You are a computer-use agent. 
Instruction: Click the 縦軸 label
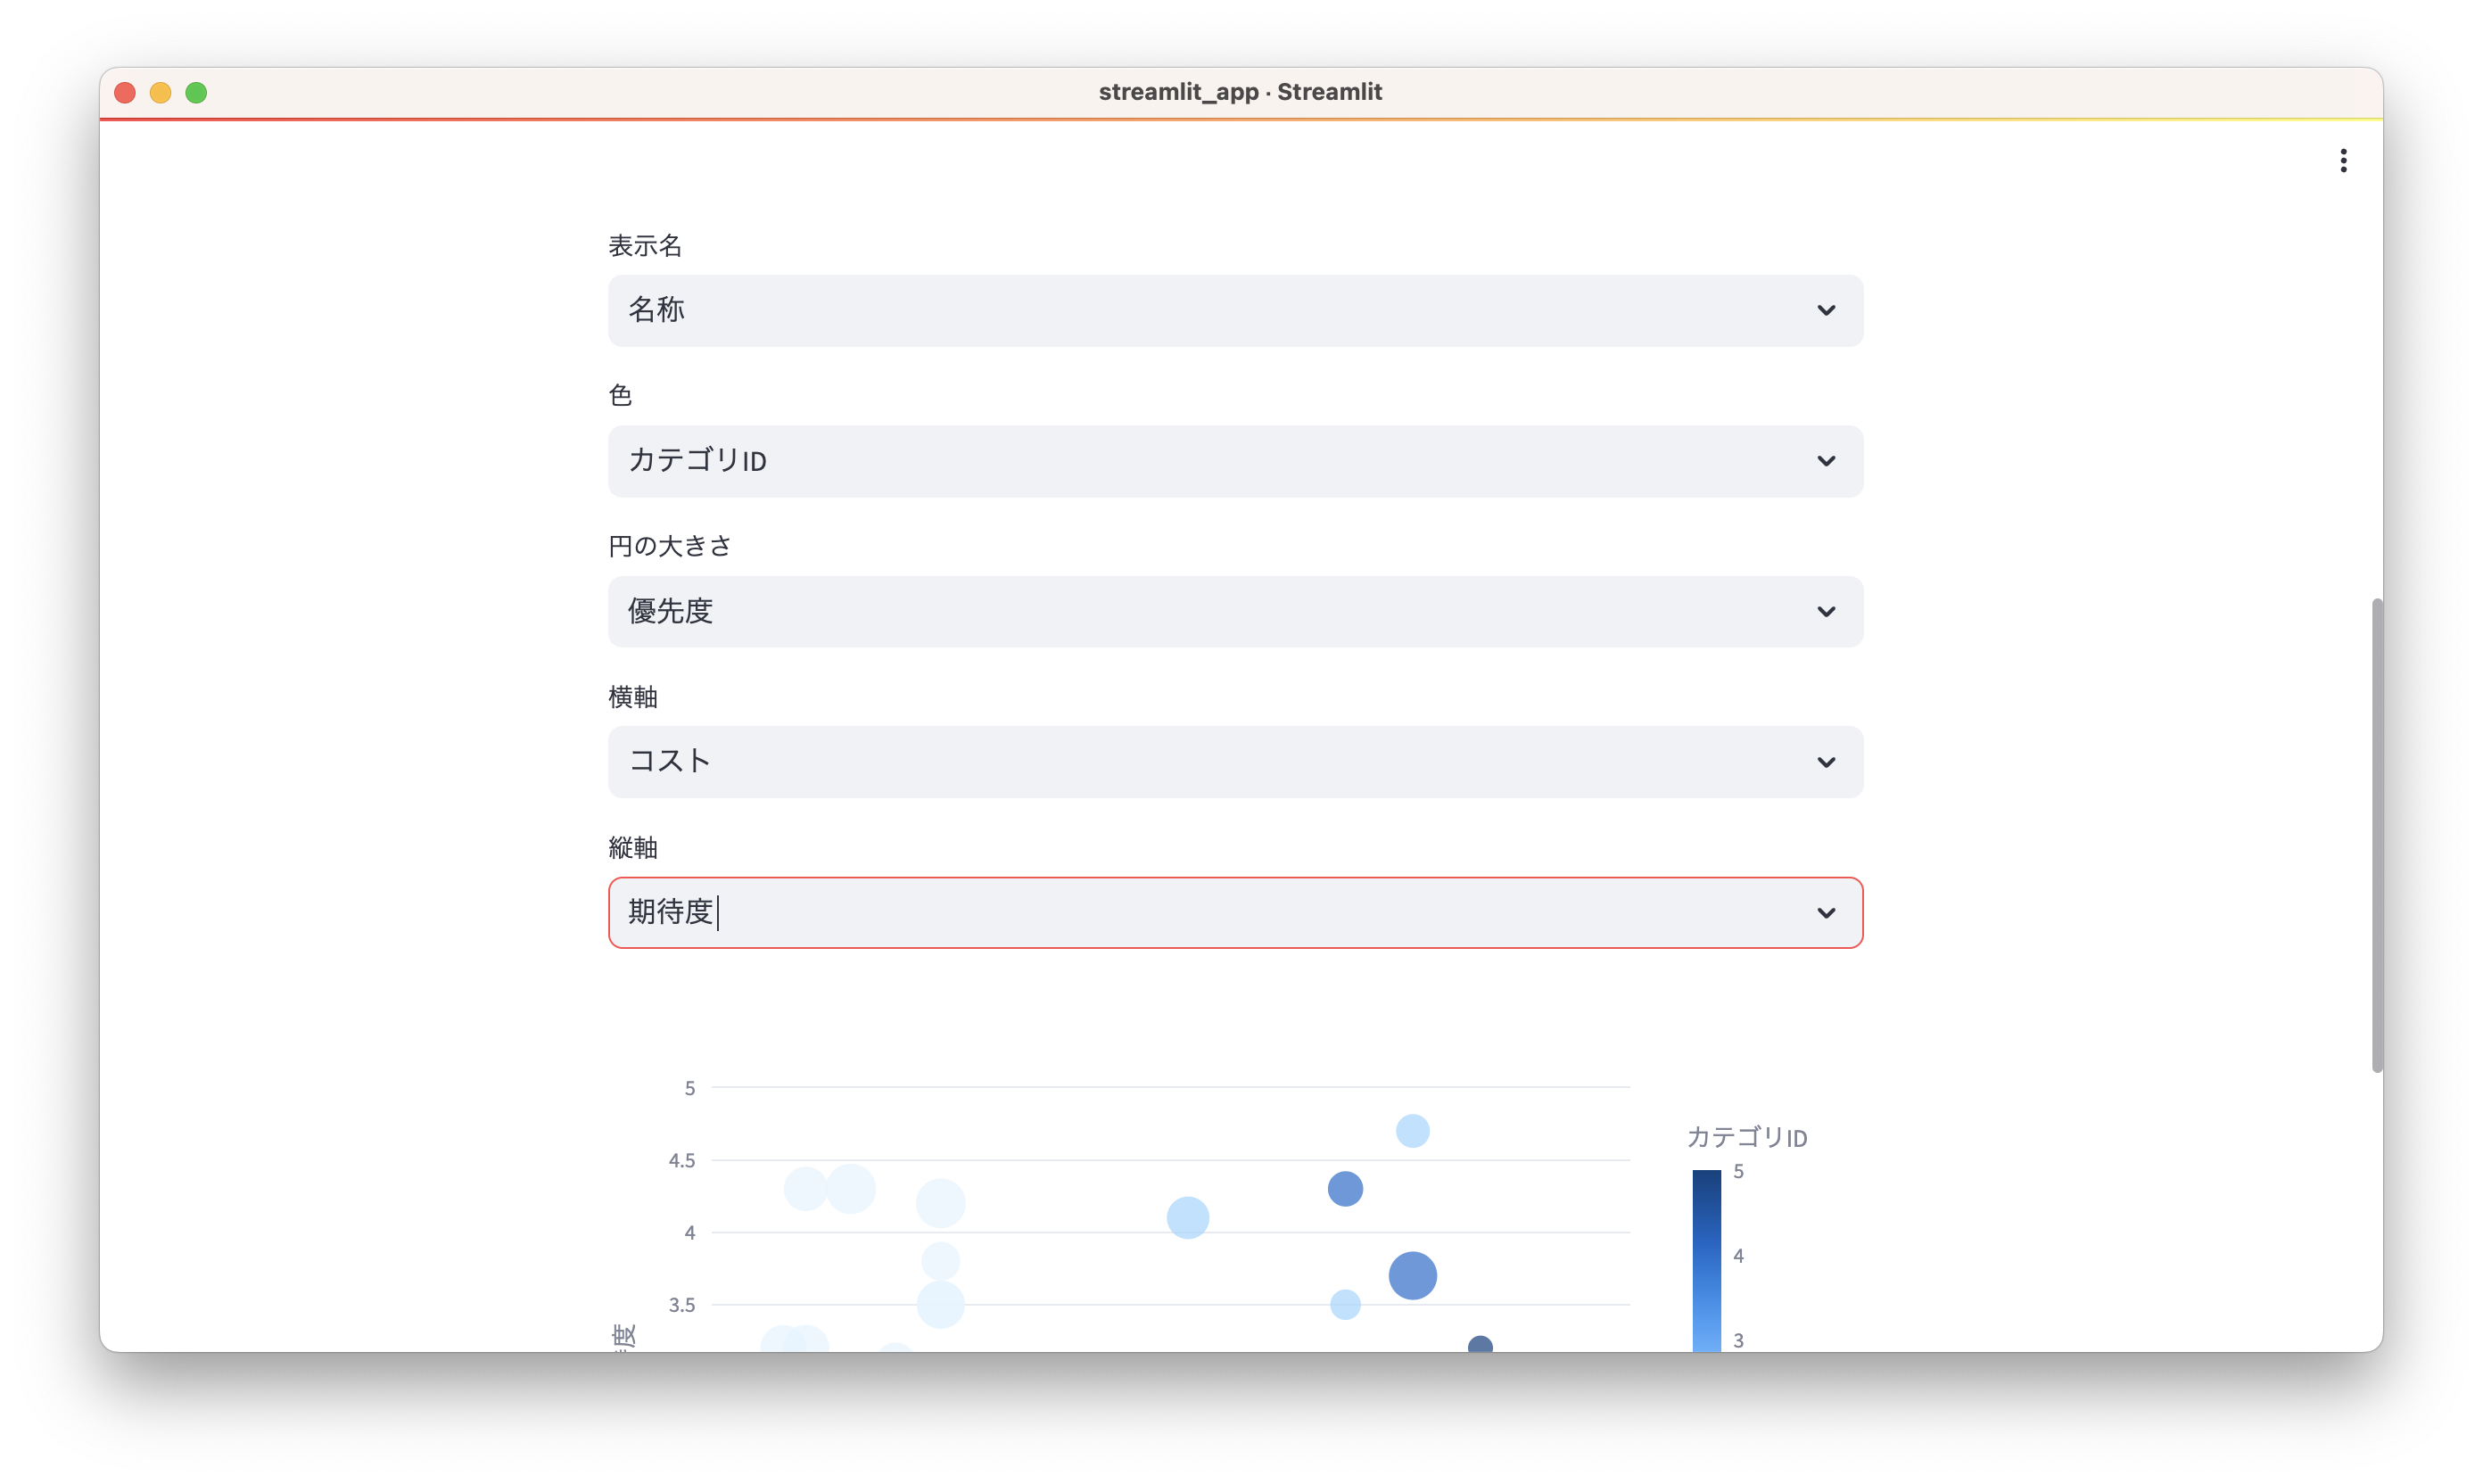tap(633, 846)
